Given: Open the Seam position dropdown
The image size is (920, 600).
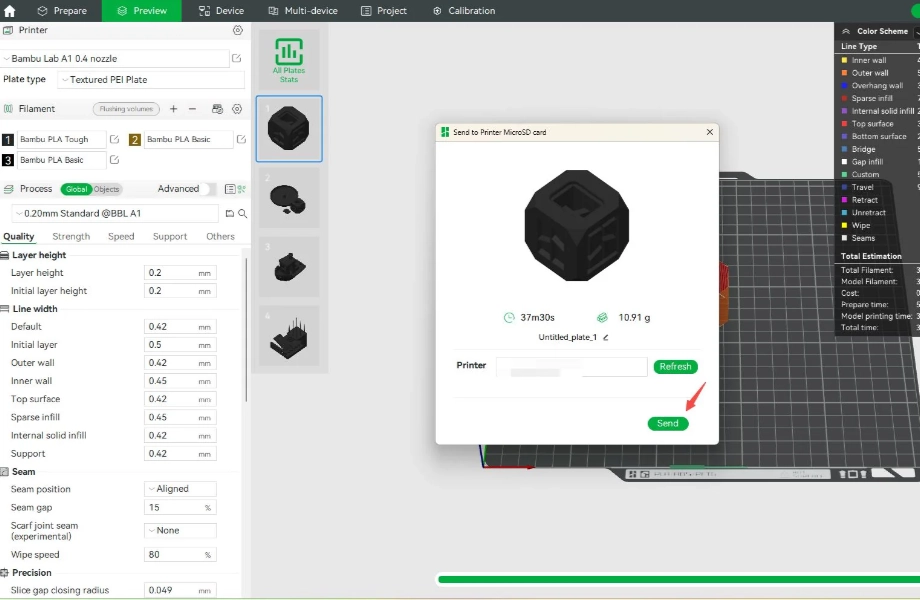Looking at the screenshot, I should tap(180, 489).
